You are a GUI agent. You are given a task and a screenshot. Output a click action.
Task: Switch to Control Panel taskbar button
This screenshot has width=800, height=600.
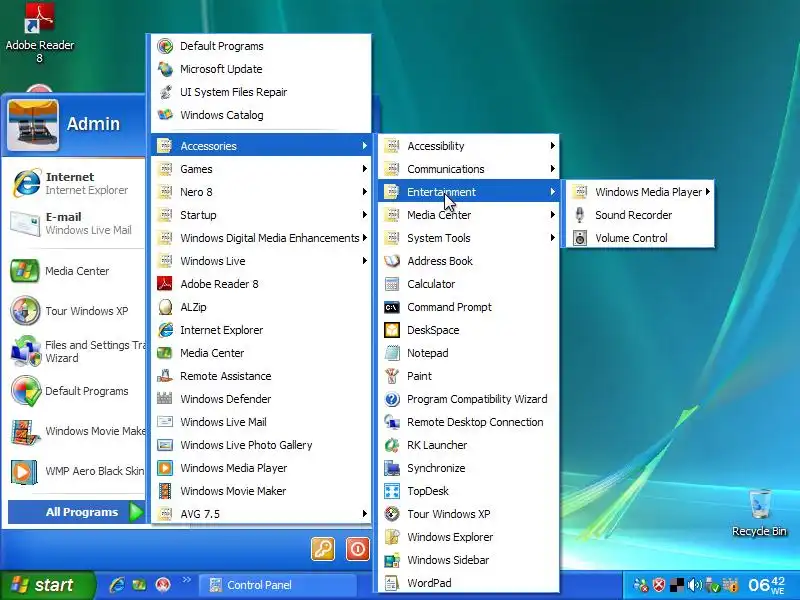277,585
